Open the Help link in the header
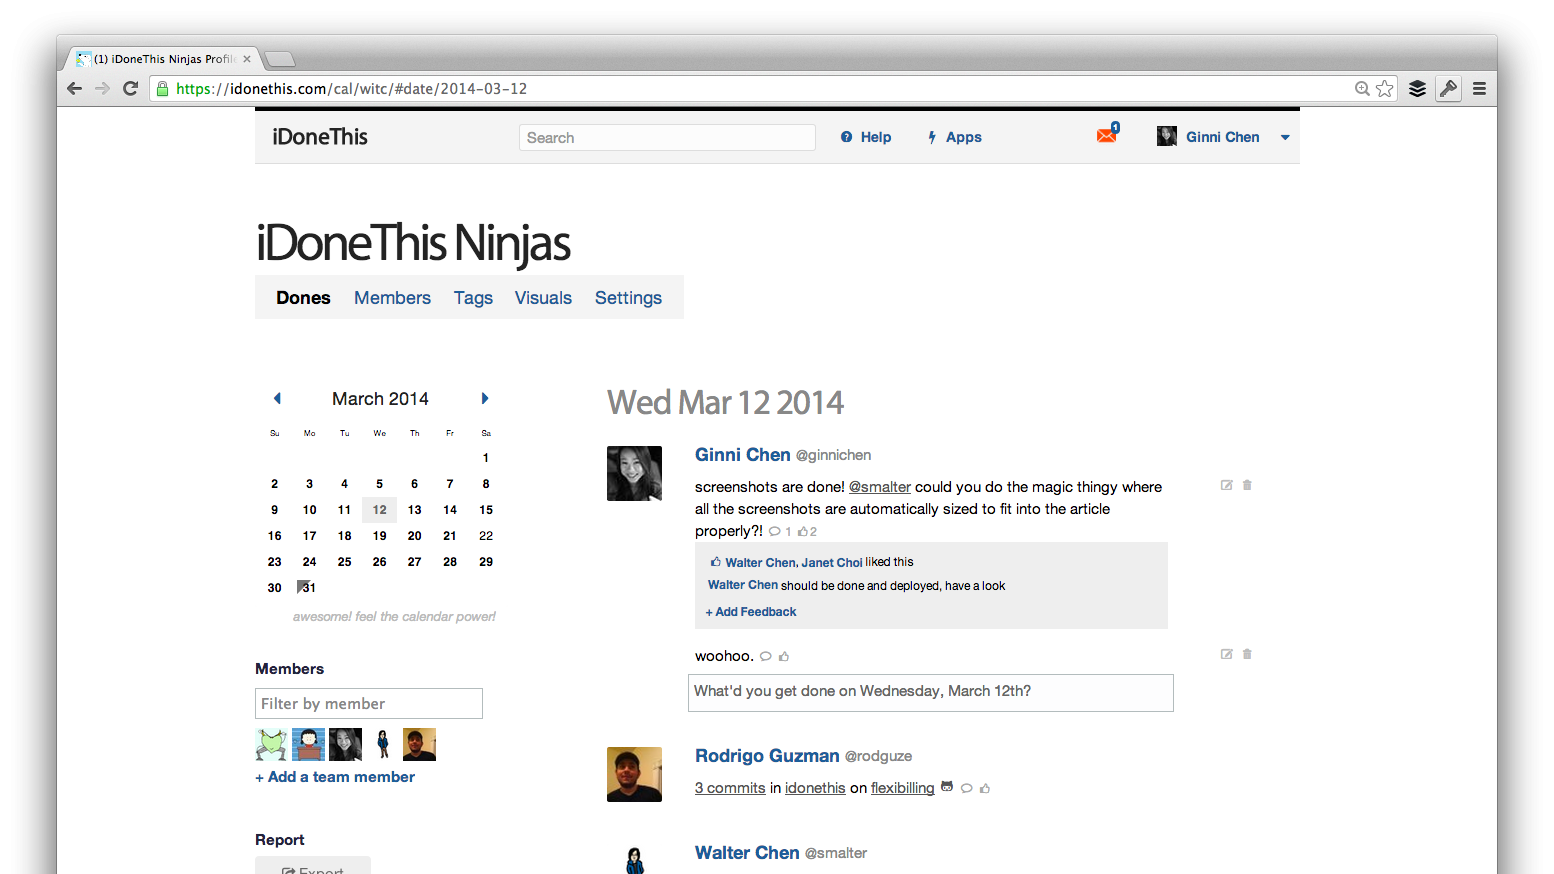 (866, 138)
